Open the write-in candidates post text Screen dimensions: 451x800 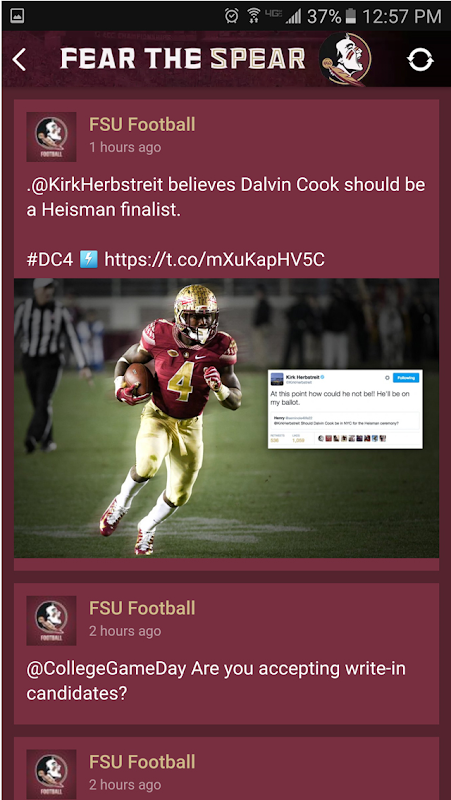[x=216, y=681]
